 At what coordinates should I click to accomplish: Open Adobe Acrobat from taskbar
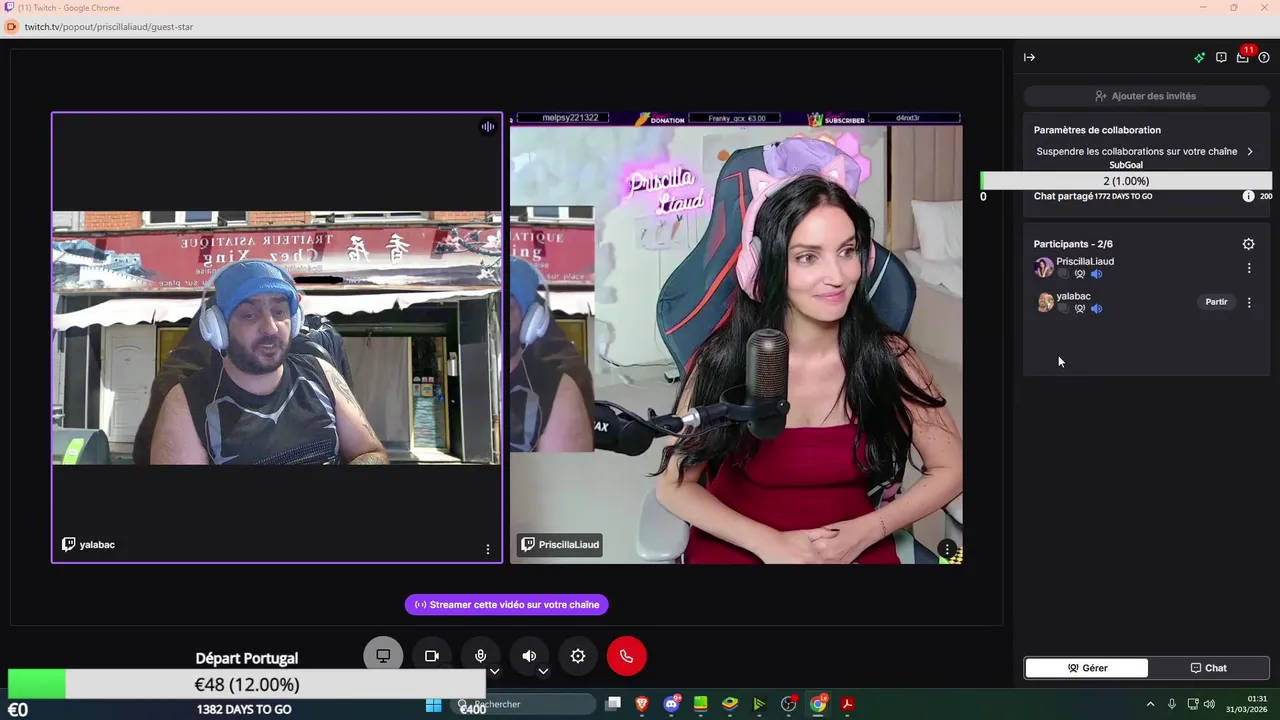click(x=847, y=704)
